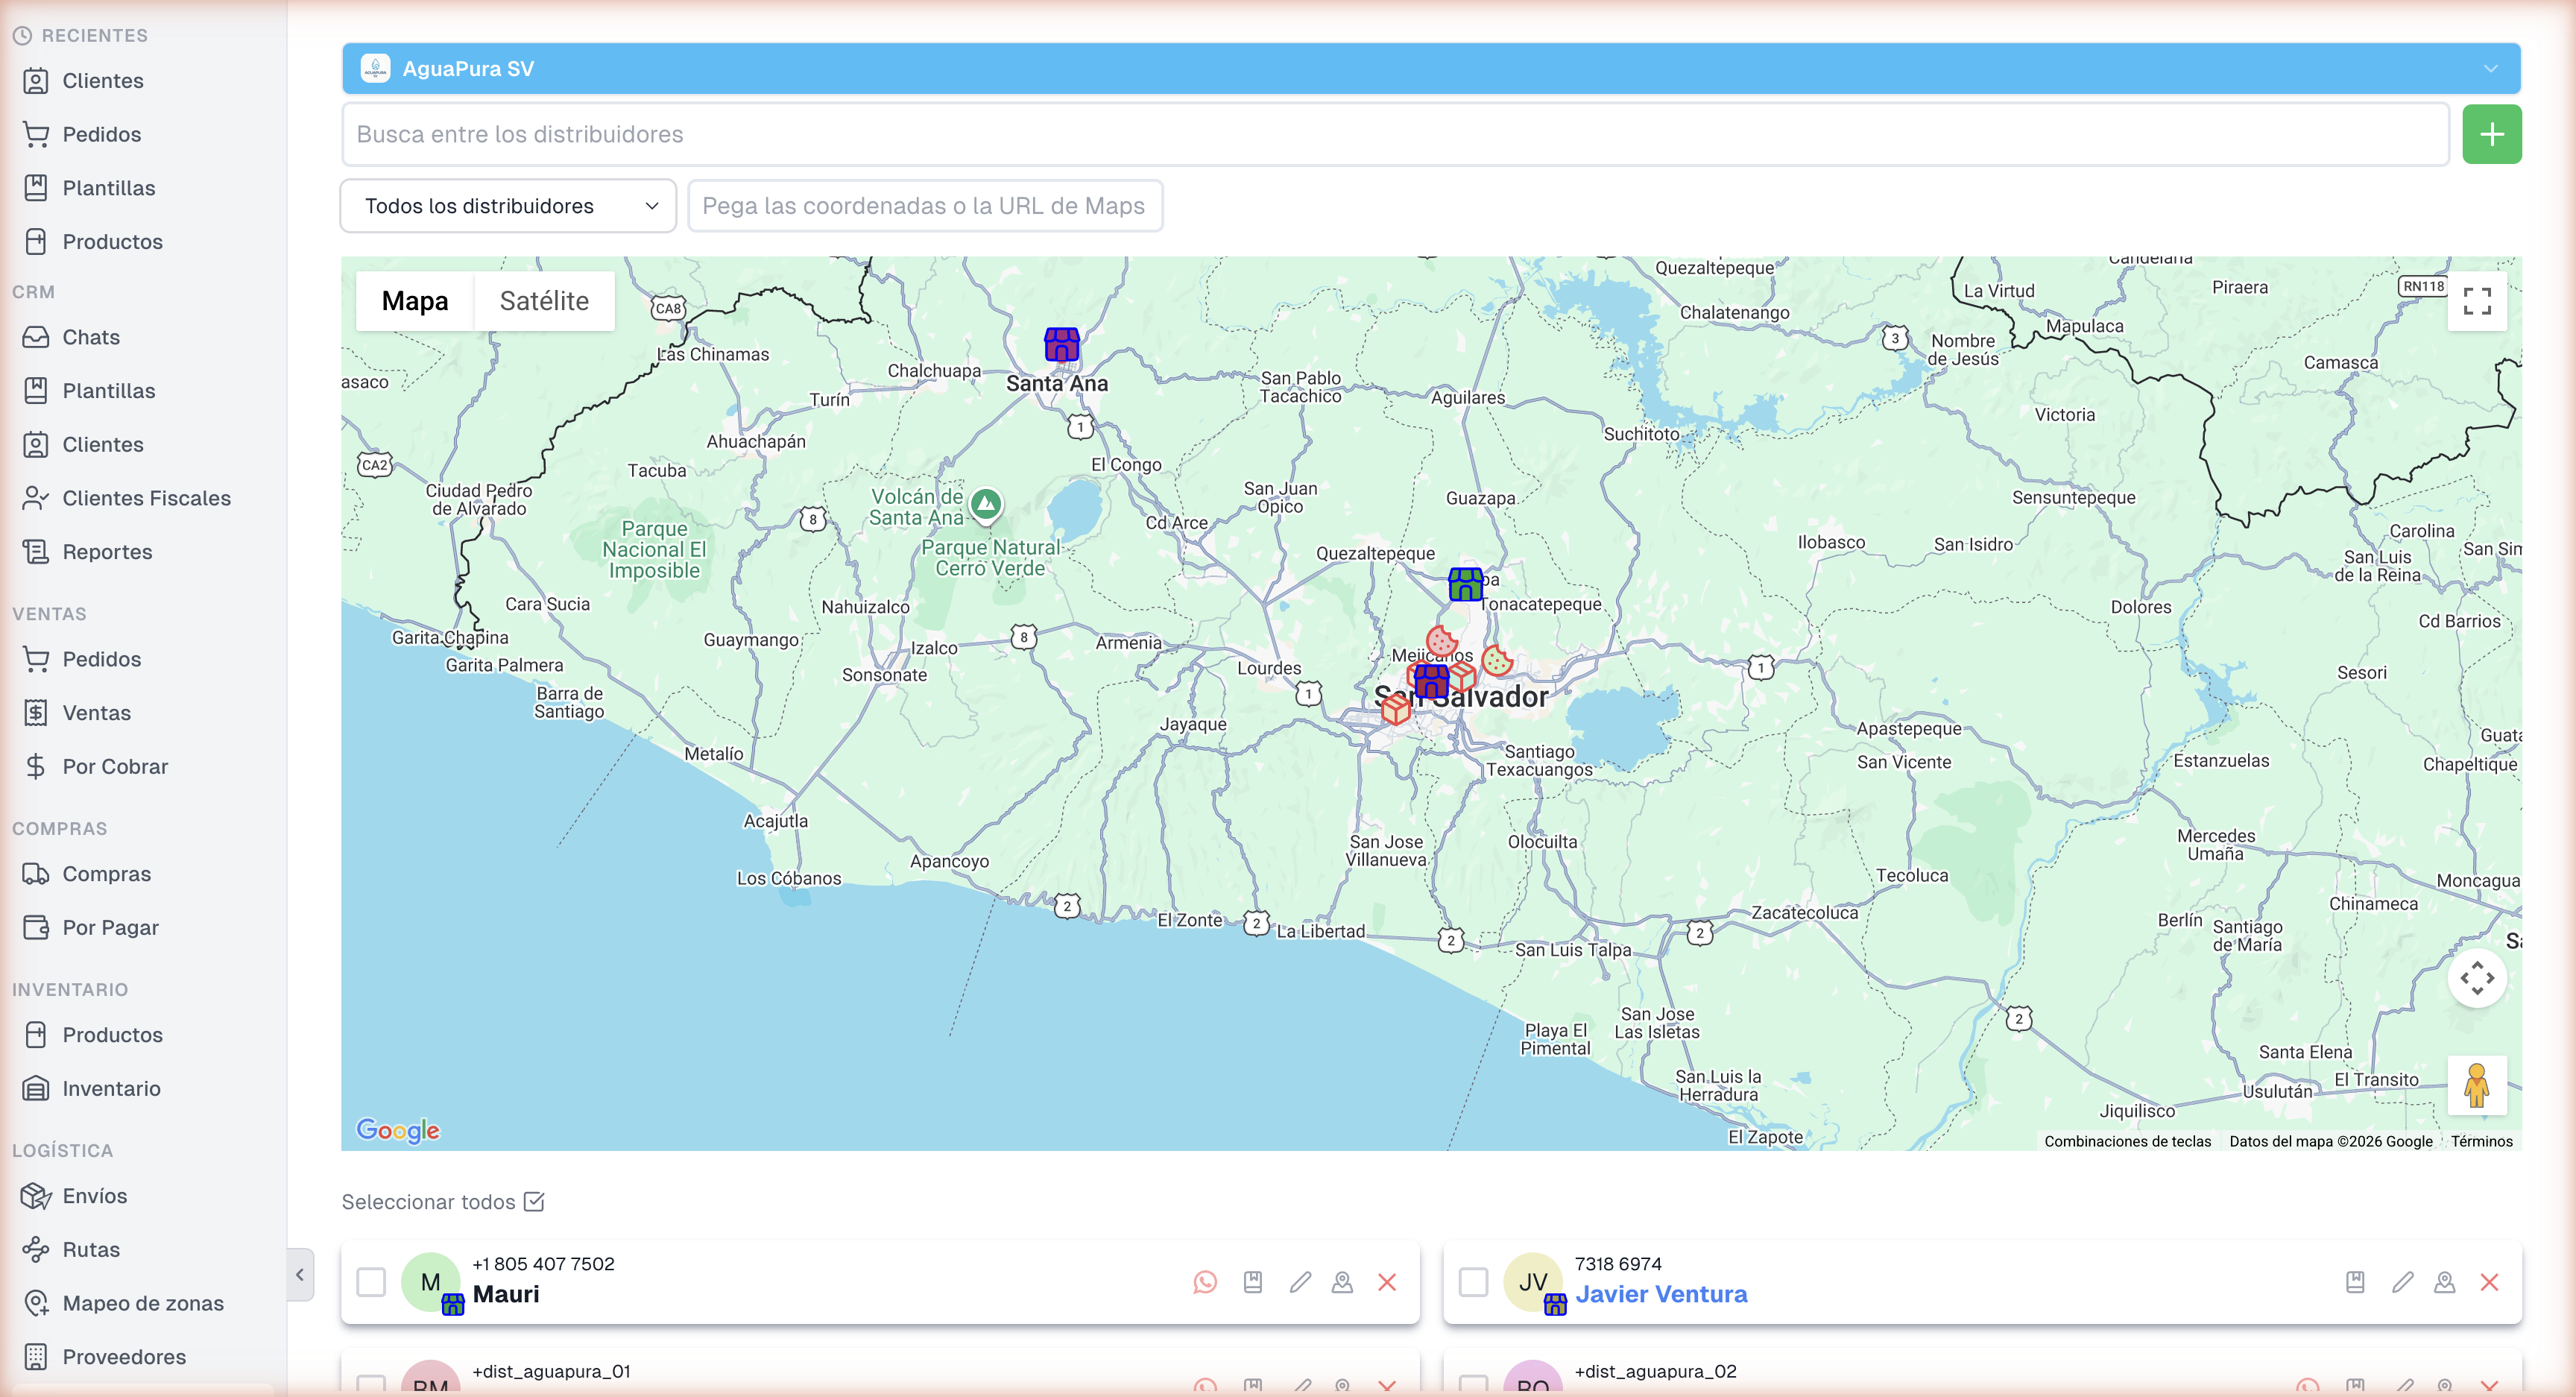Check the checkbox next to Mauri
Screen dimensions: 2576x1397
371,1281
